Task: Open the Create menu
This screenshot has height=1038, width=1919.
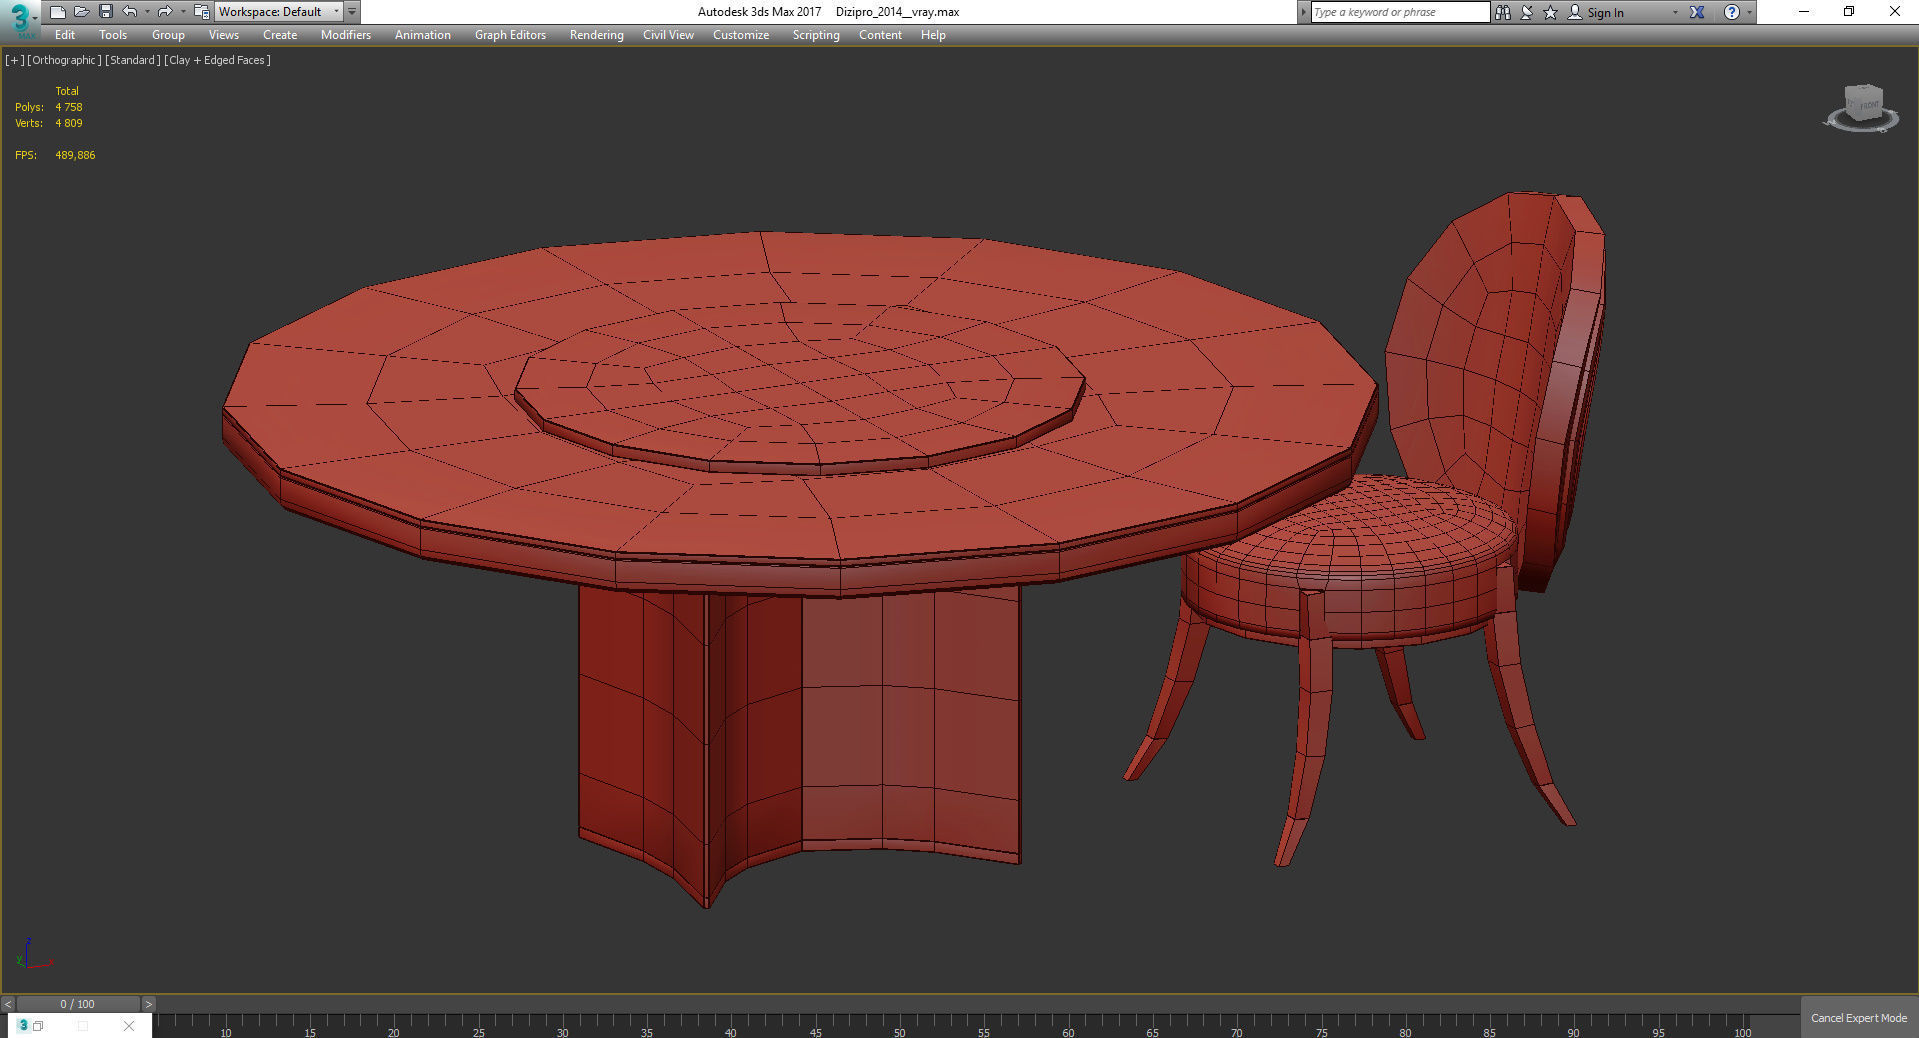Action: 280,35
